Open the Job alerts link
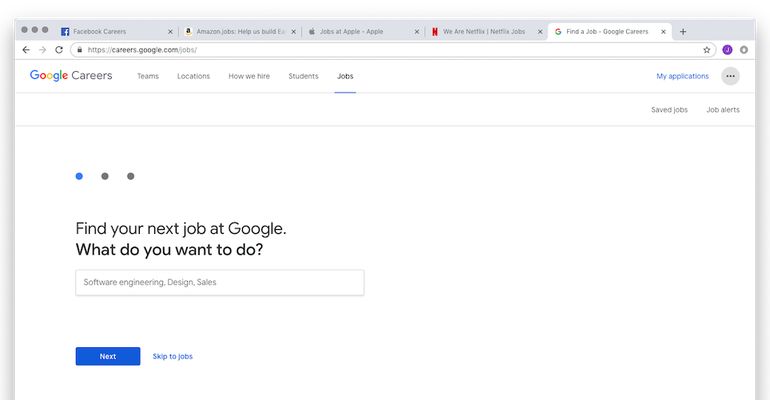 coord(723,109)
